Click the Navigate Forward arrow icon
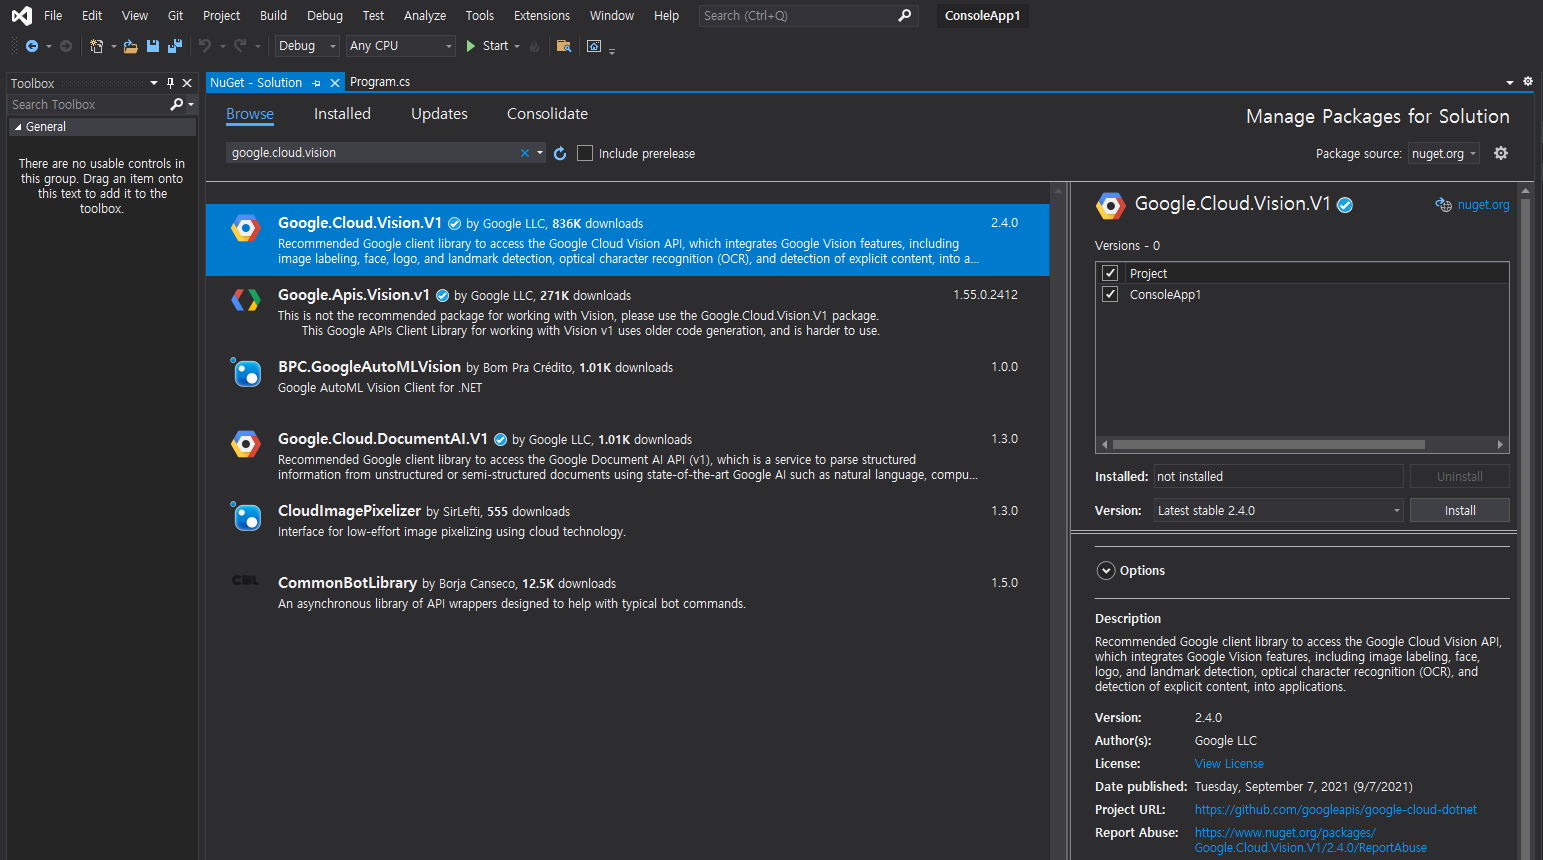The height and width of the screenshot is (860, 1543). click(x=66, y=46)
